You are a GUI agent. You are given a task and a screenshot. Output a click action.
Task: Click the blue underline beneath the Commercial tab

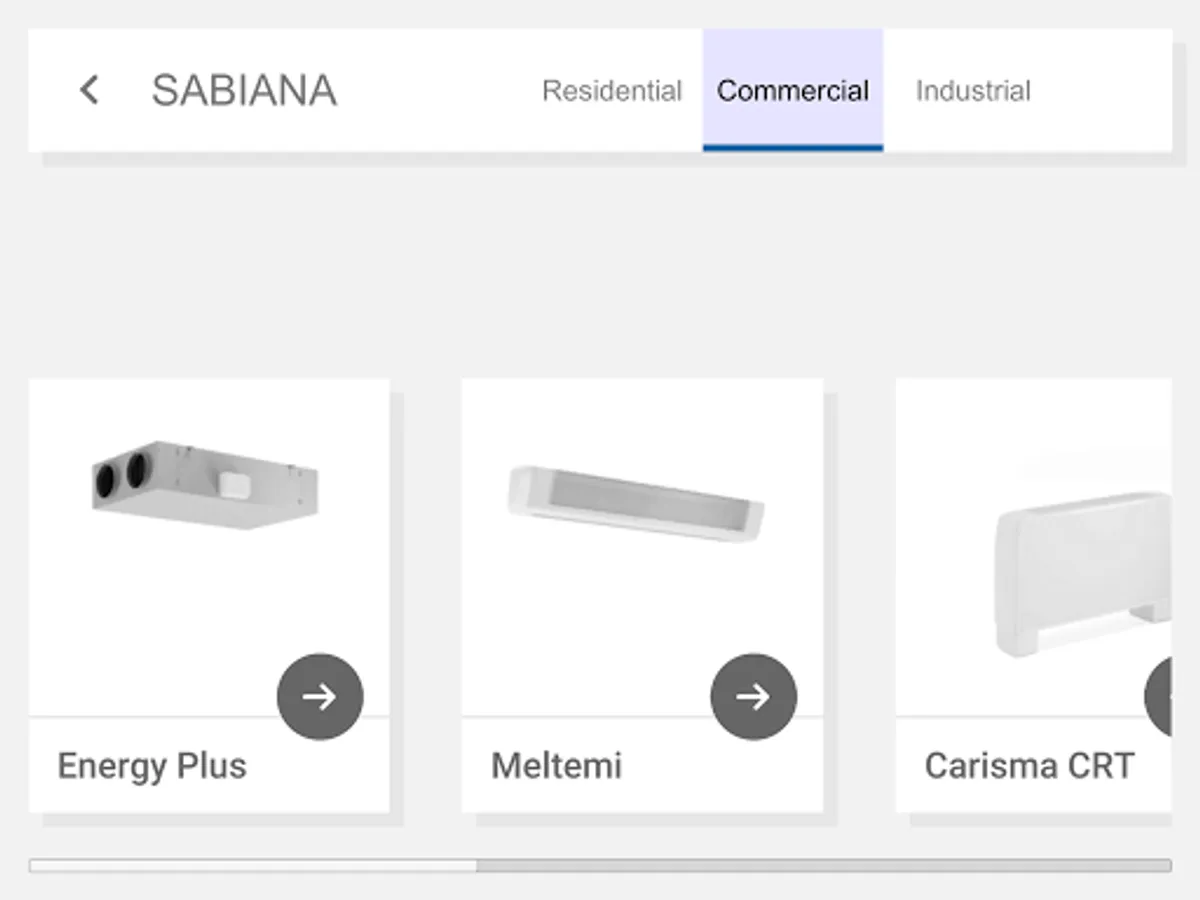[x=793, y=148]
